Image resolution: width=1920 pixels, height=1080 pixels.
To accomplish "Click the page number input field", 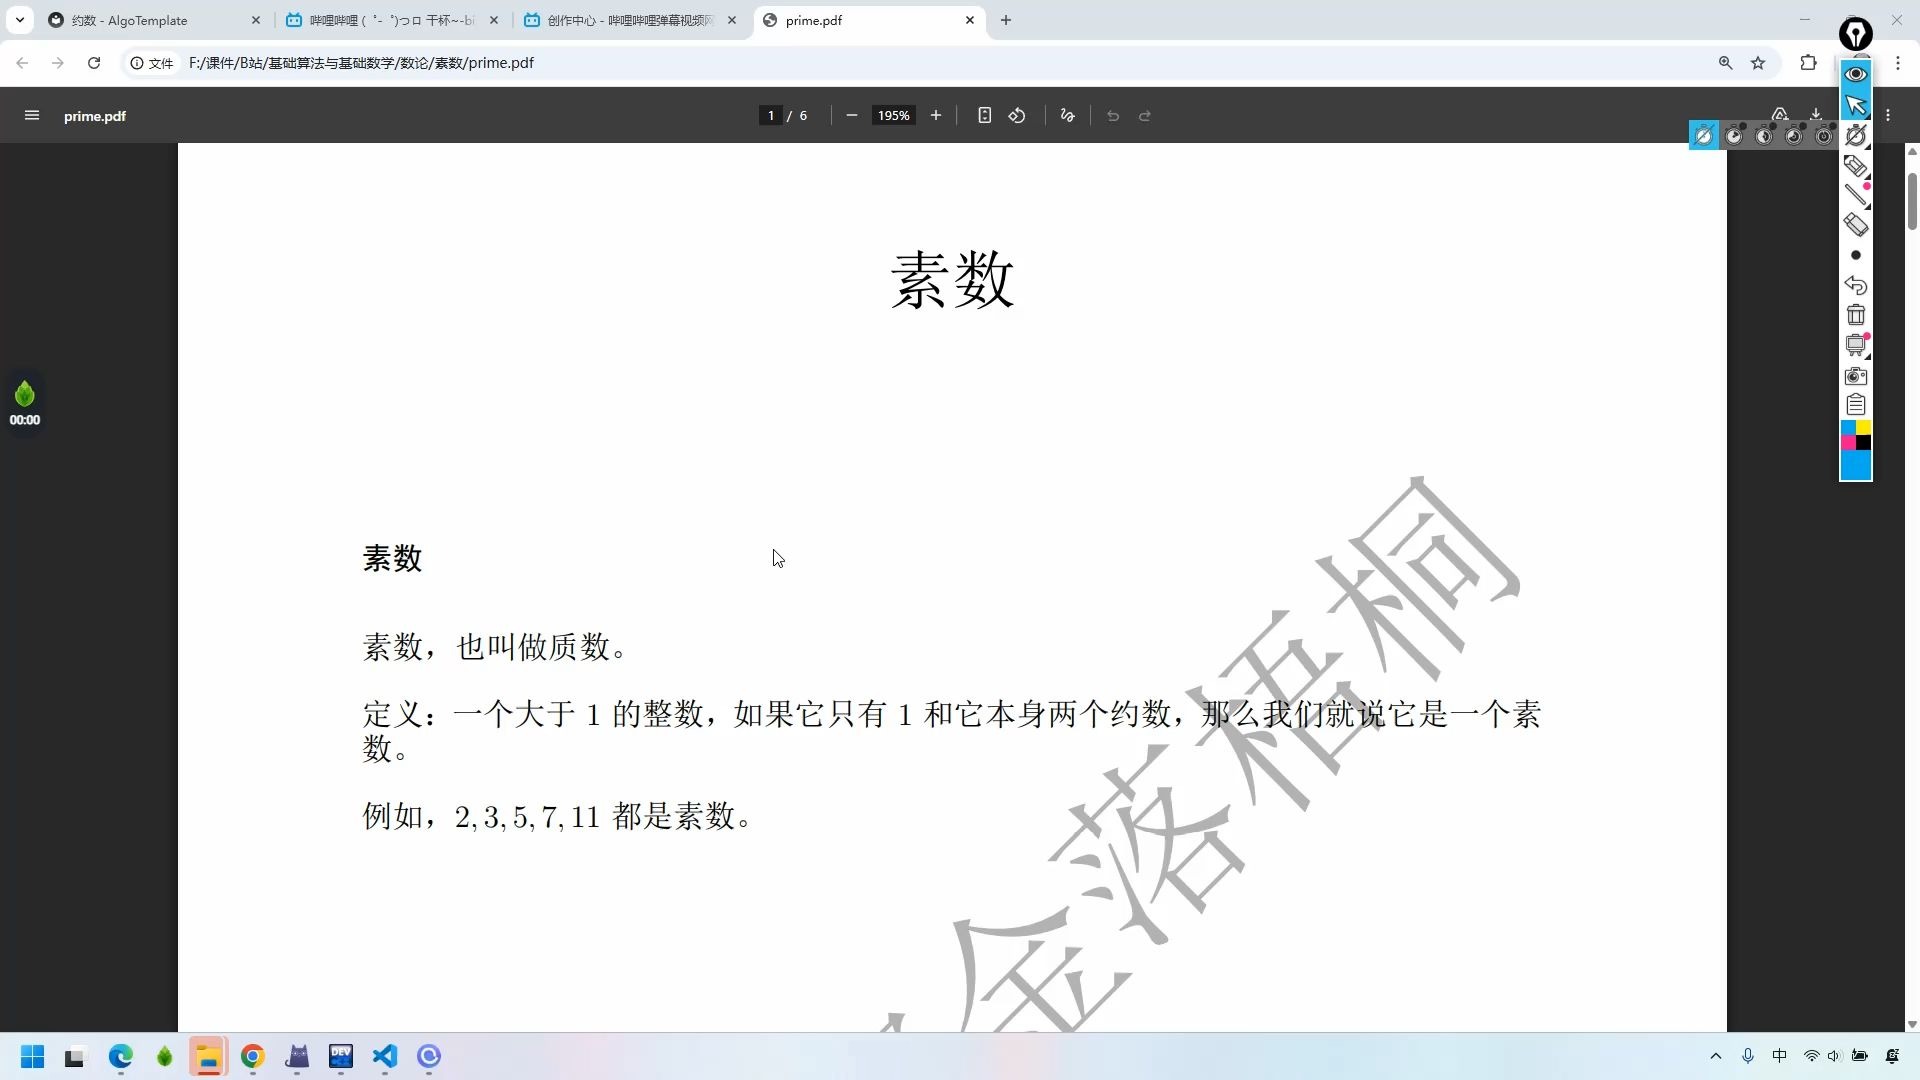I will (770, 115).
